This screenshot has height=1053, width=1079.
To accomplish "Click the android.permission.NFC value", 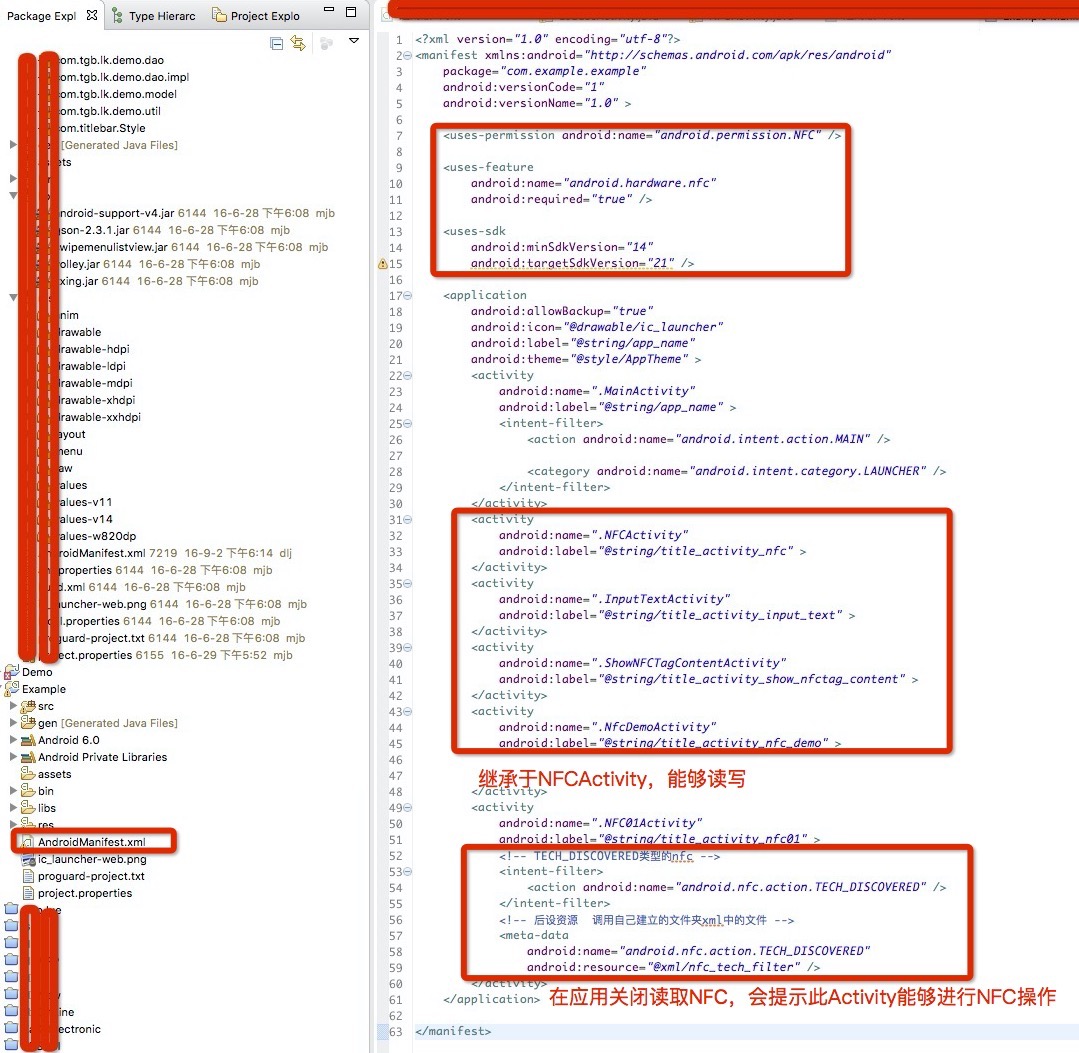I will [738, 135].
